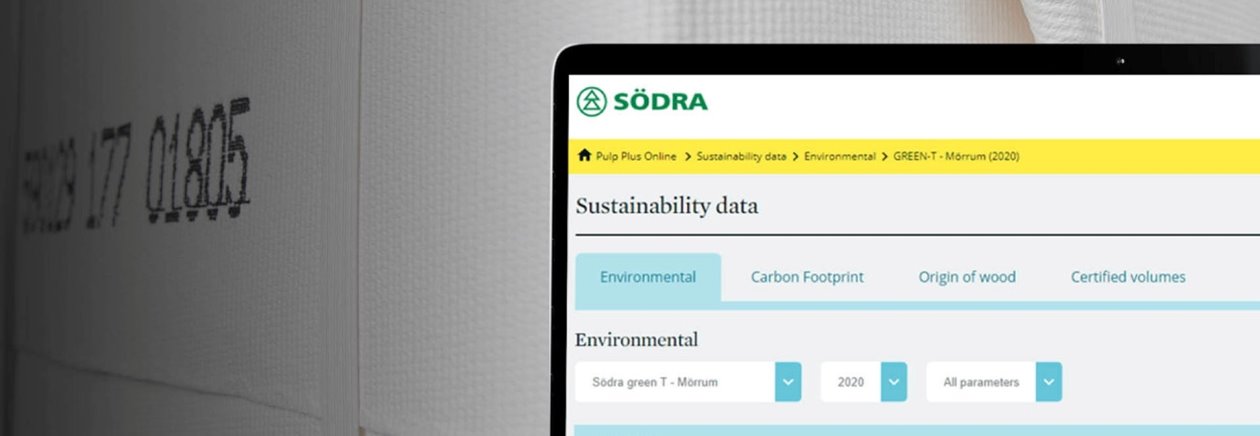Viewport: 1260px width, 436px height.
Task: Open the Certified volumes tab
Action: click(x=1128, y=277)
